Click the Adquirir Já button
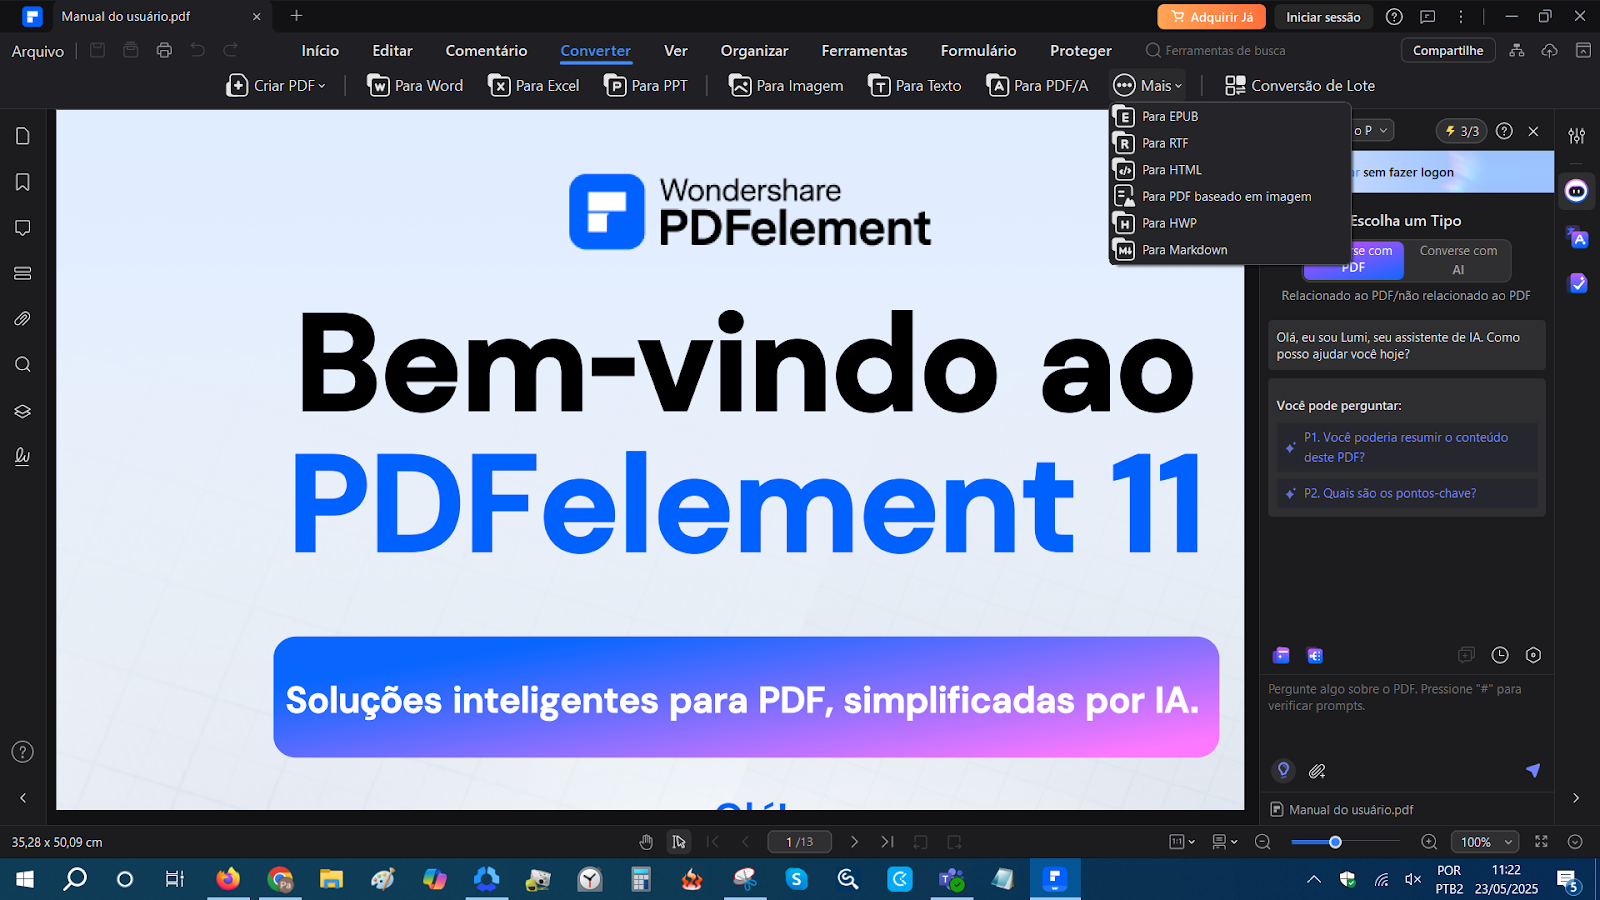Viewport: 1600px width, 900px height. click(x=1211, y=17)
